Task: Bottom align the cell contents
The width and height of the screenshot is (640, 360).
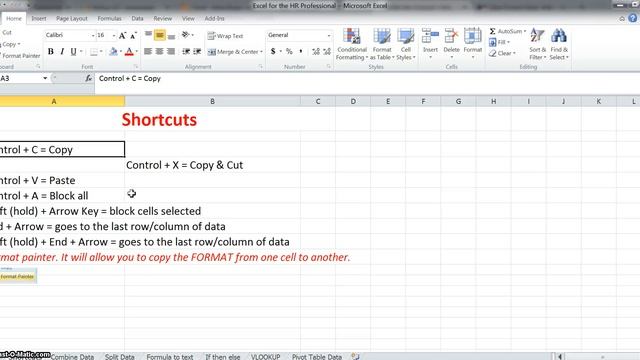Action: (171, 36)
